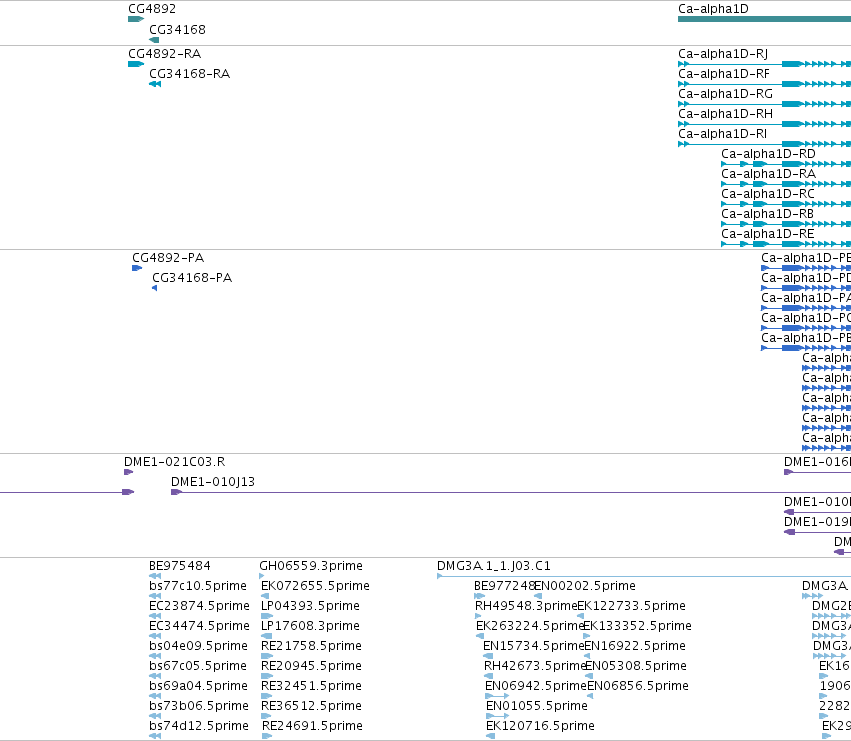Select the BE975484 EST label

180,566
